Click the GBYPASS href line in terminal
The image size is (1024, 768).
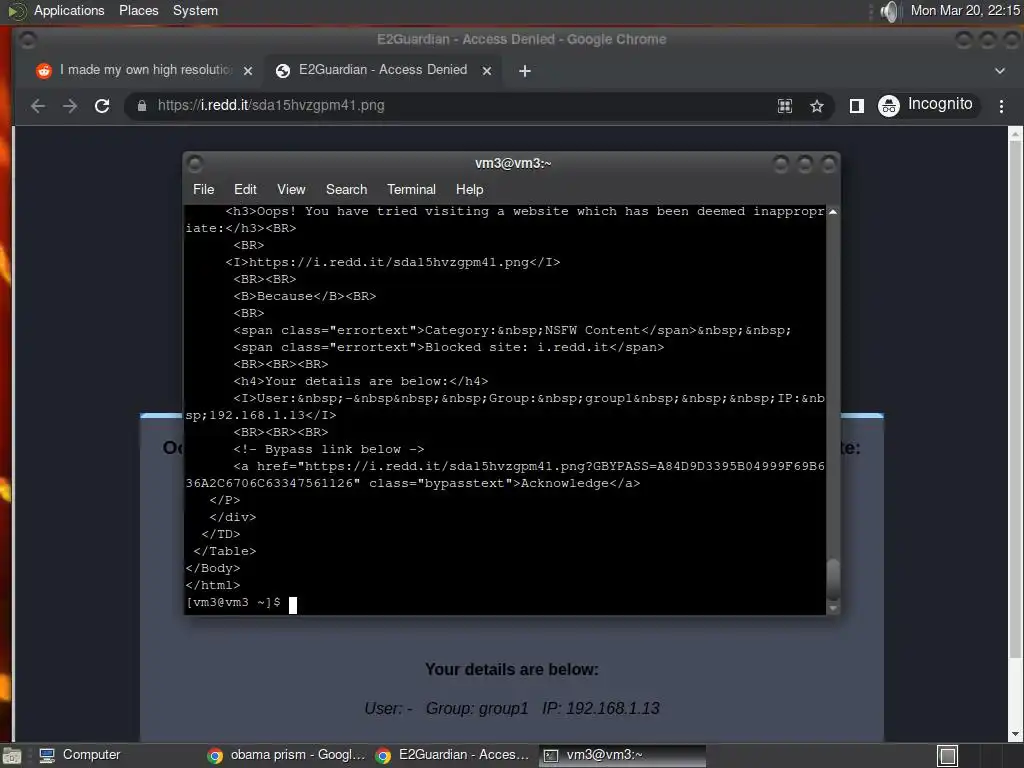coord(505,475)
